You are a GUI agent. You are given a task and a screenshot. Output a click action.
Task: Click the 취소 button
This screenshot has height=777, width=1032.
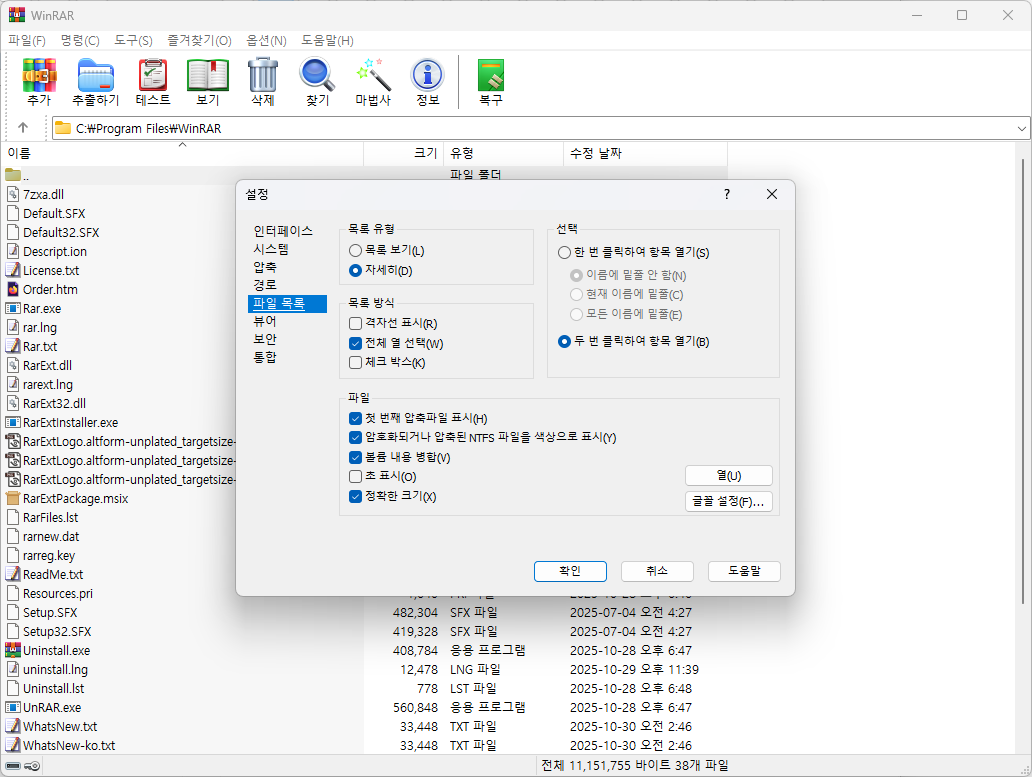pos(657,571)
